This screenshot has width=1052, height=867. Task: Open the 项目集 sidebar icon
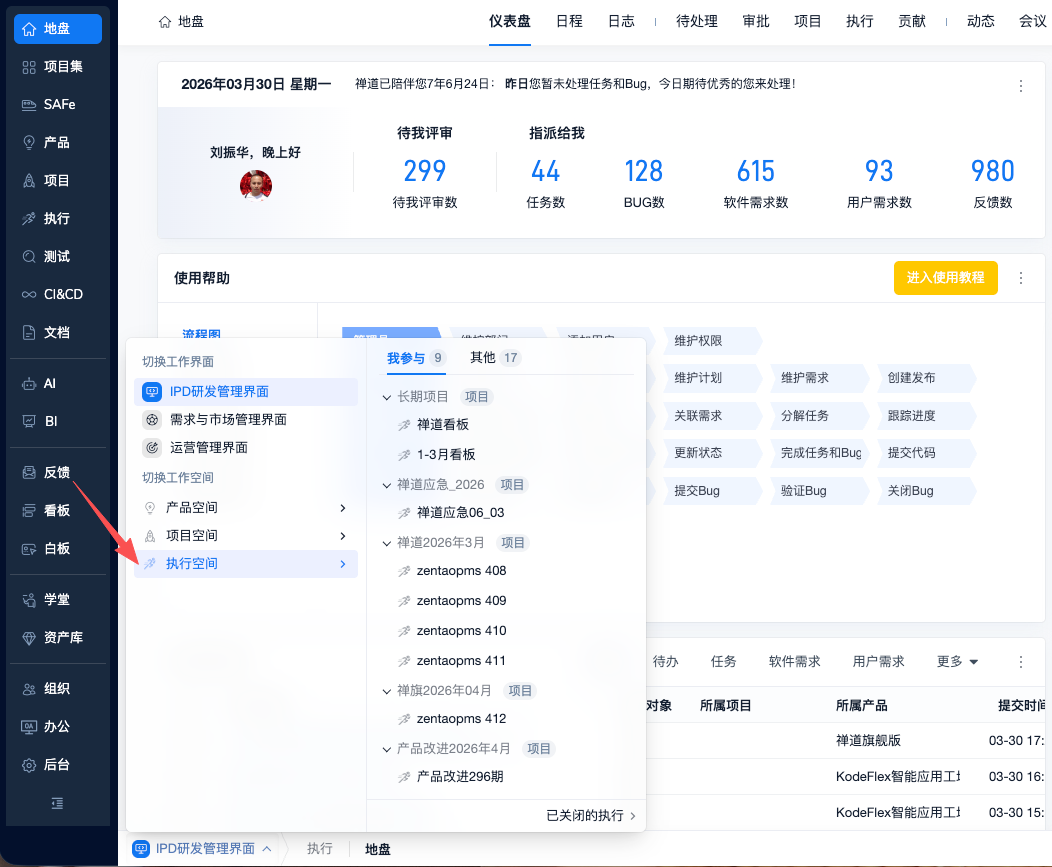click(x=29, y=67)
